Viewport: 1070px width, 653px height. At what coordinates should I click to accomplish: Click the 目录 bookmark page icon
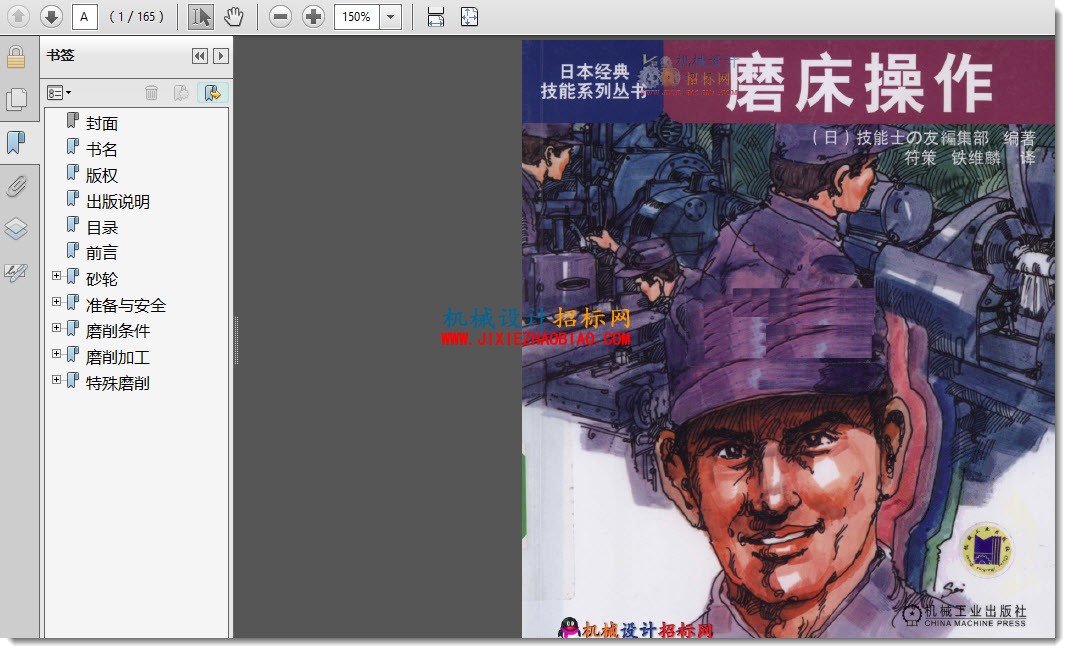click(x=73, y=224)
